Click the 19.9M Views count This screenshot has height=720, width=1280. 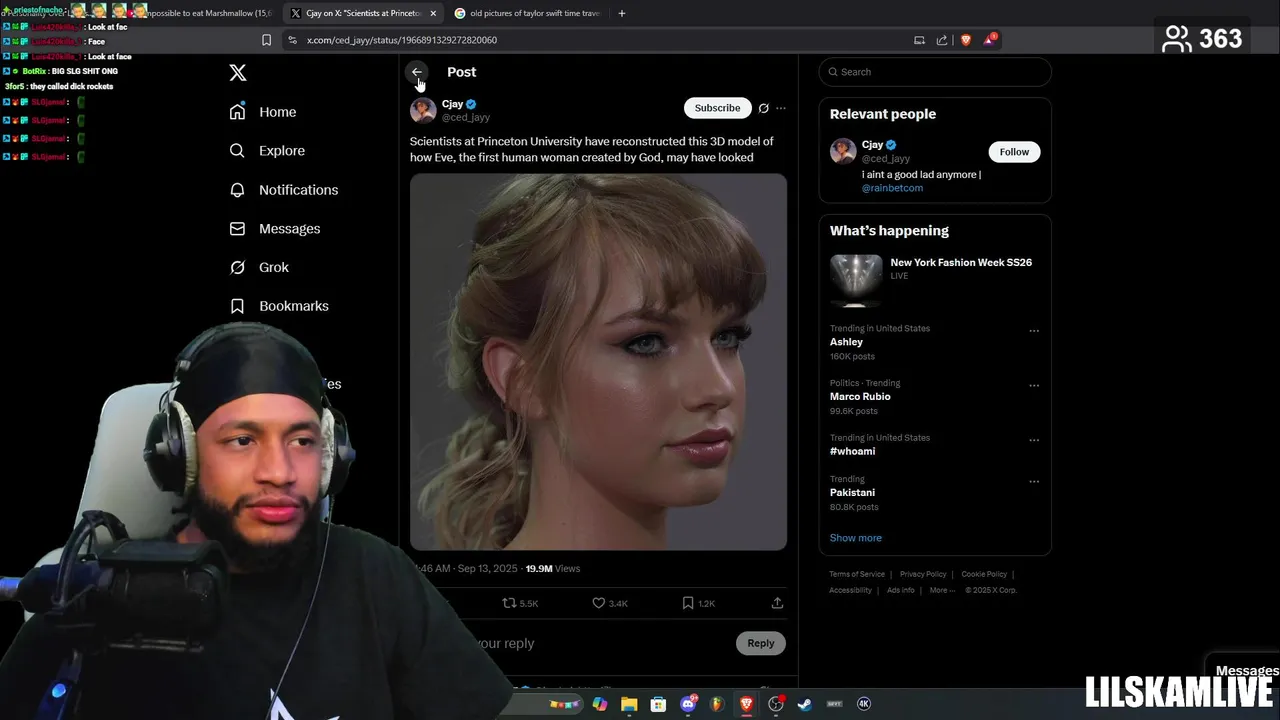pyautogui.click(x=552, y=568)
